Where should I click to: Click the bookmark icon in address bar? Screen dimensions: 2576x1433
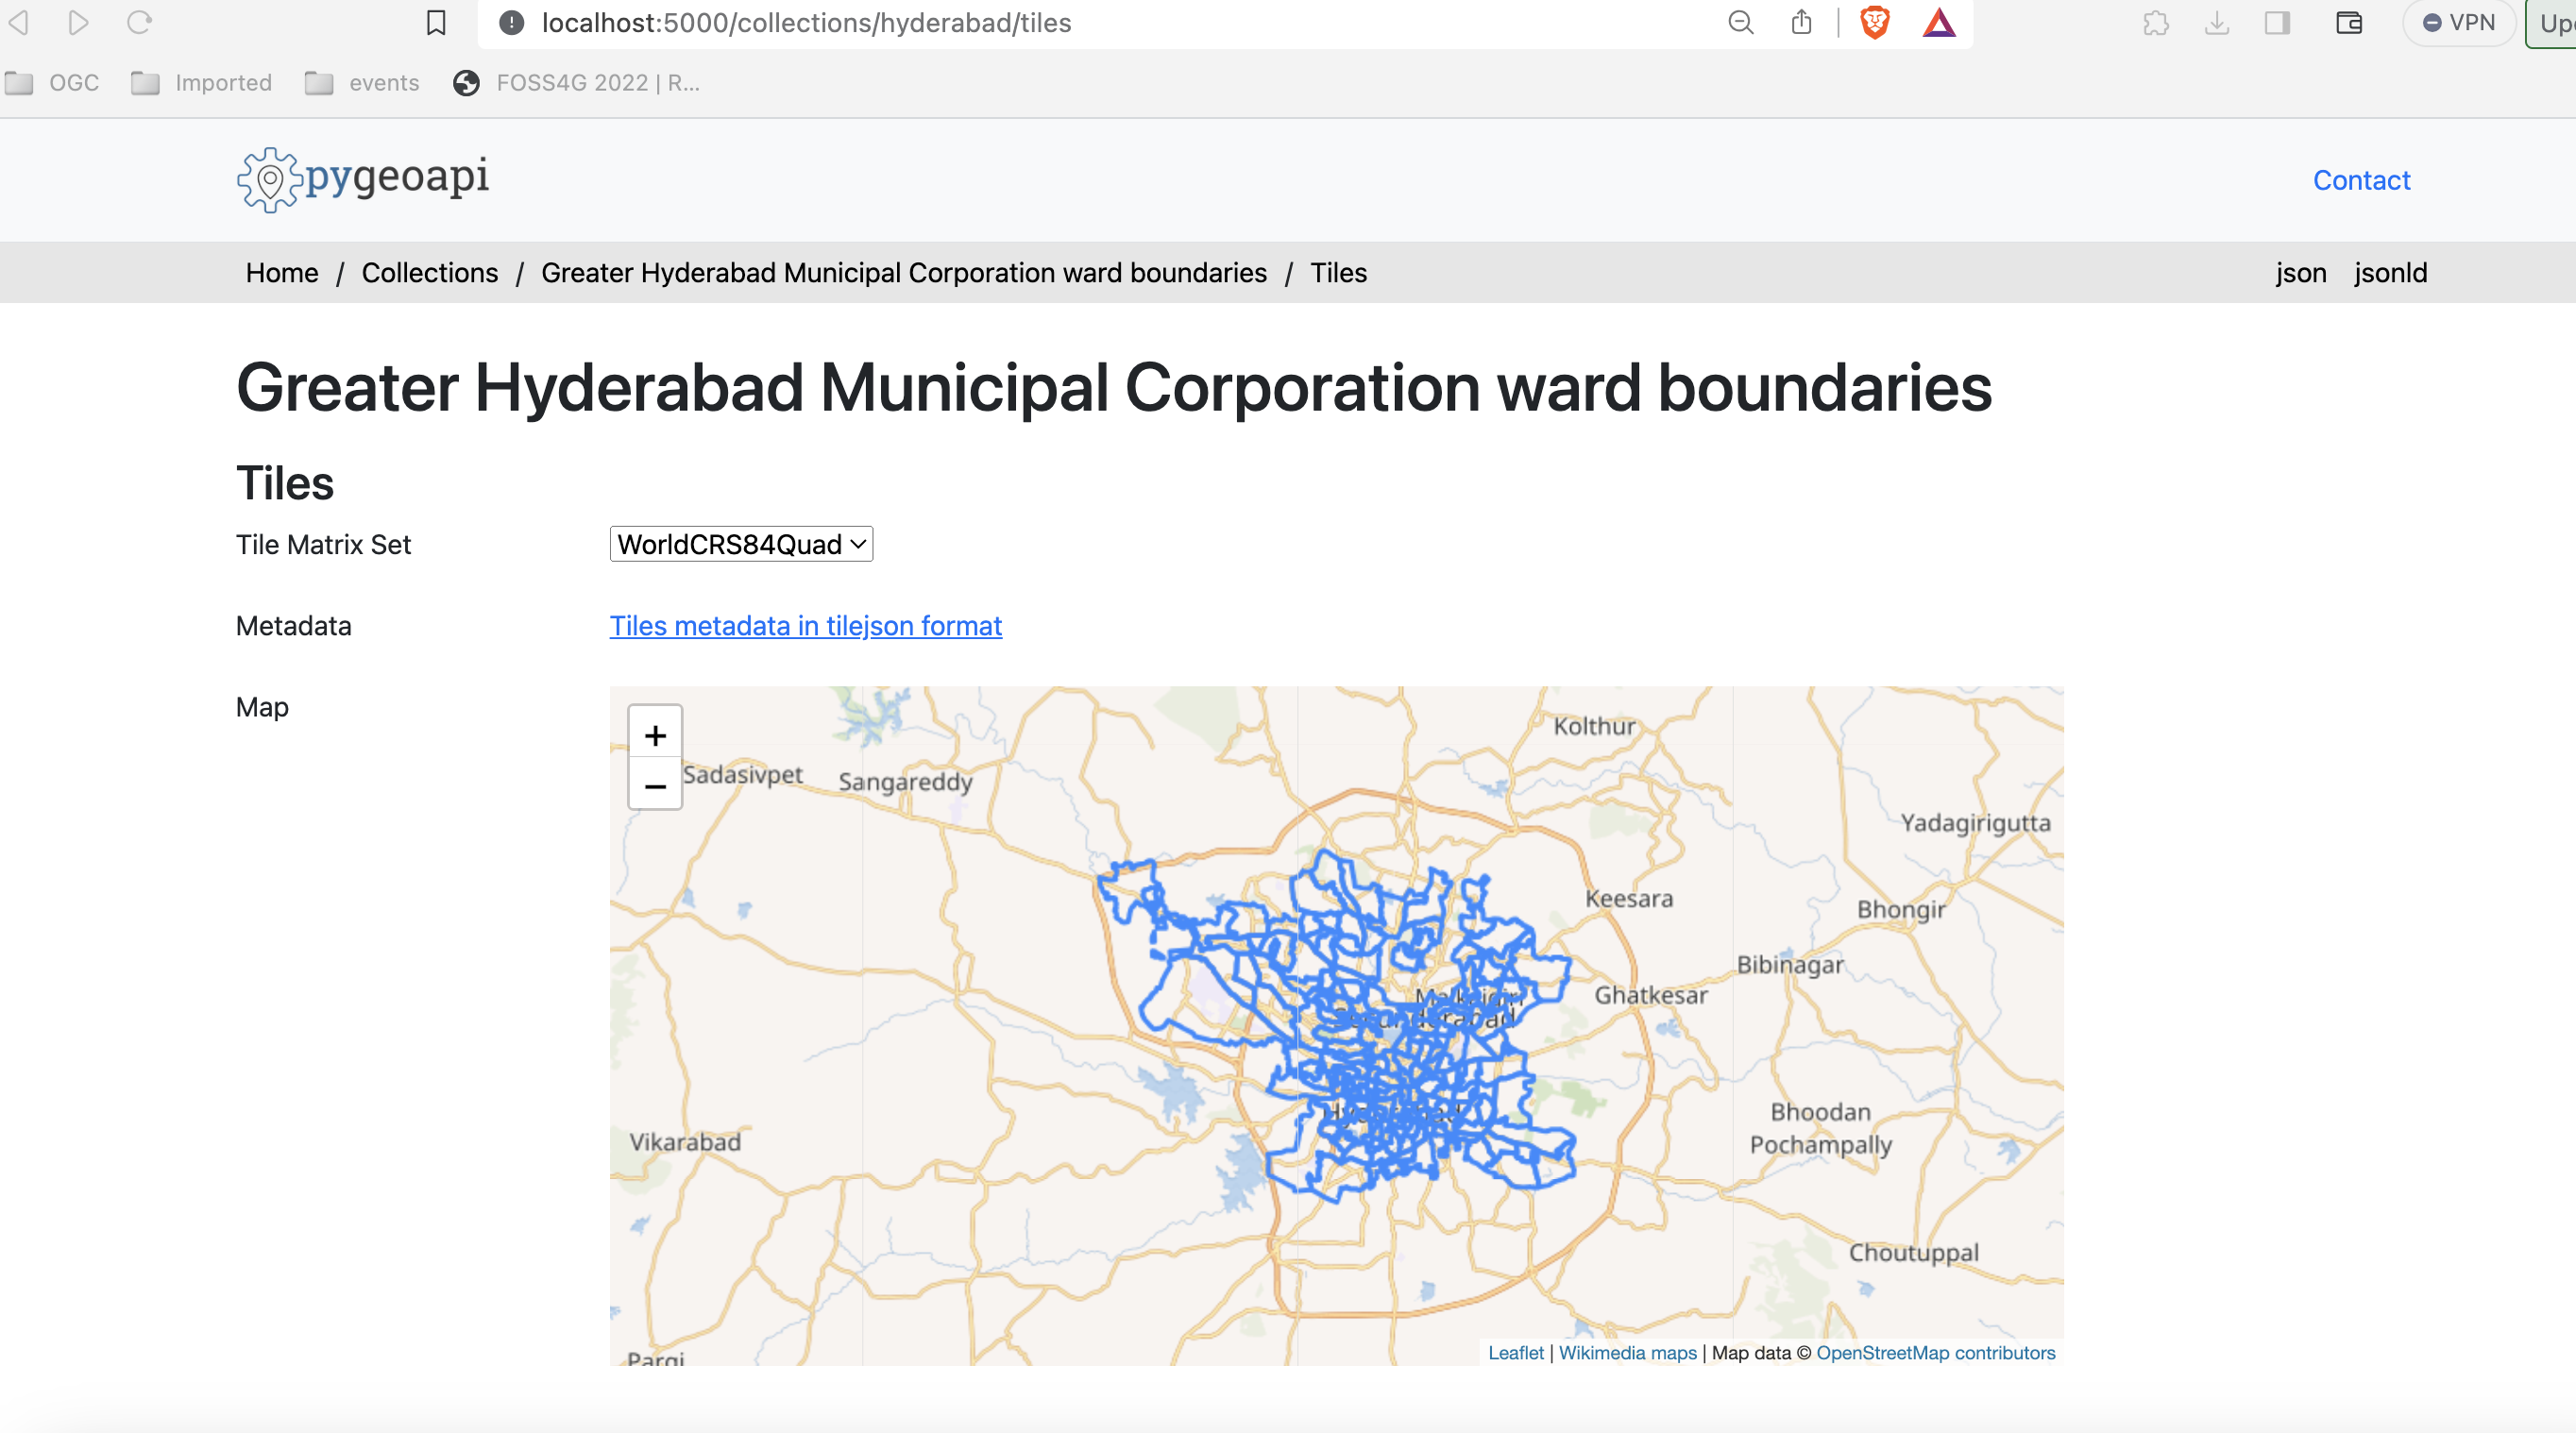(436, 22)
